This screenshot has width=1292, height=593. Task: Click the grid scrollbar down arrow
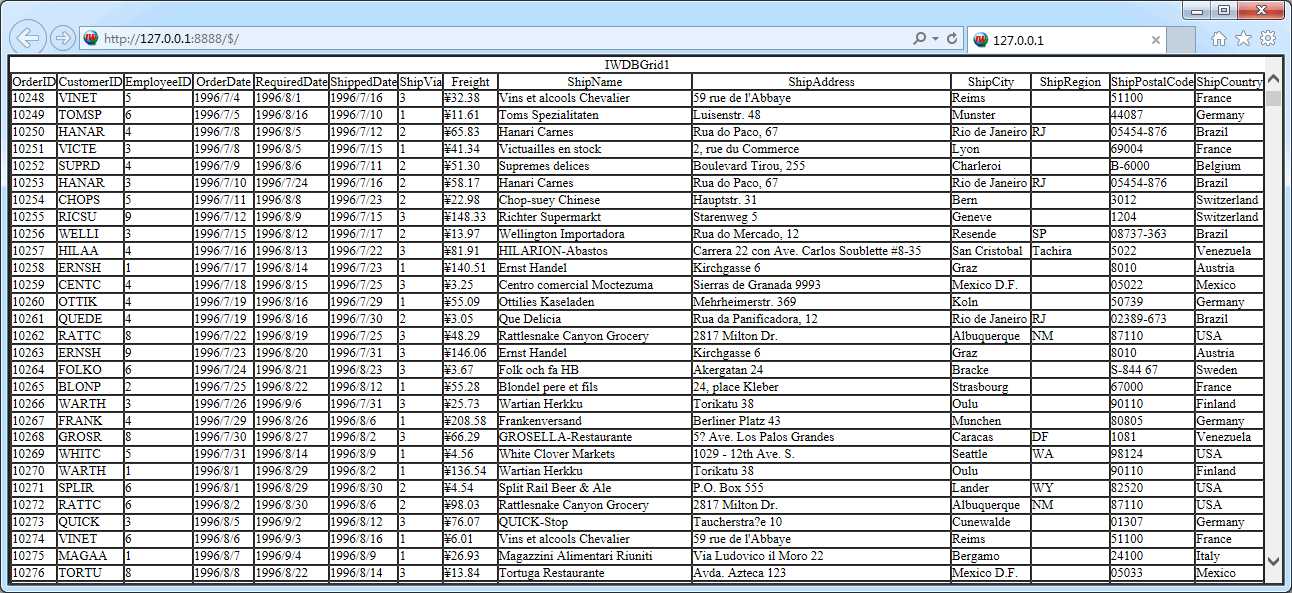tap(1273, 561)
